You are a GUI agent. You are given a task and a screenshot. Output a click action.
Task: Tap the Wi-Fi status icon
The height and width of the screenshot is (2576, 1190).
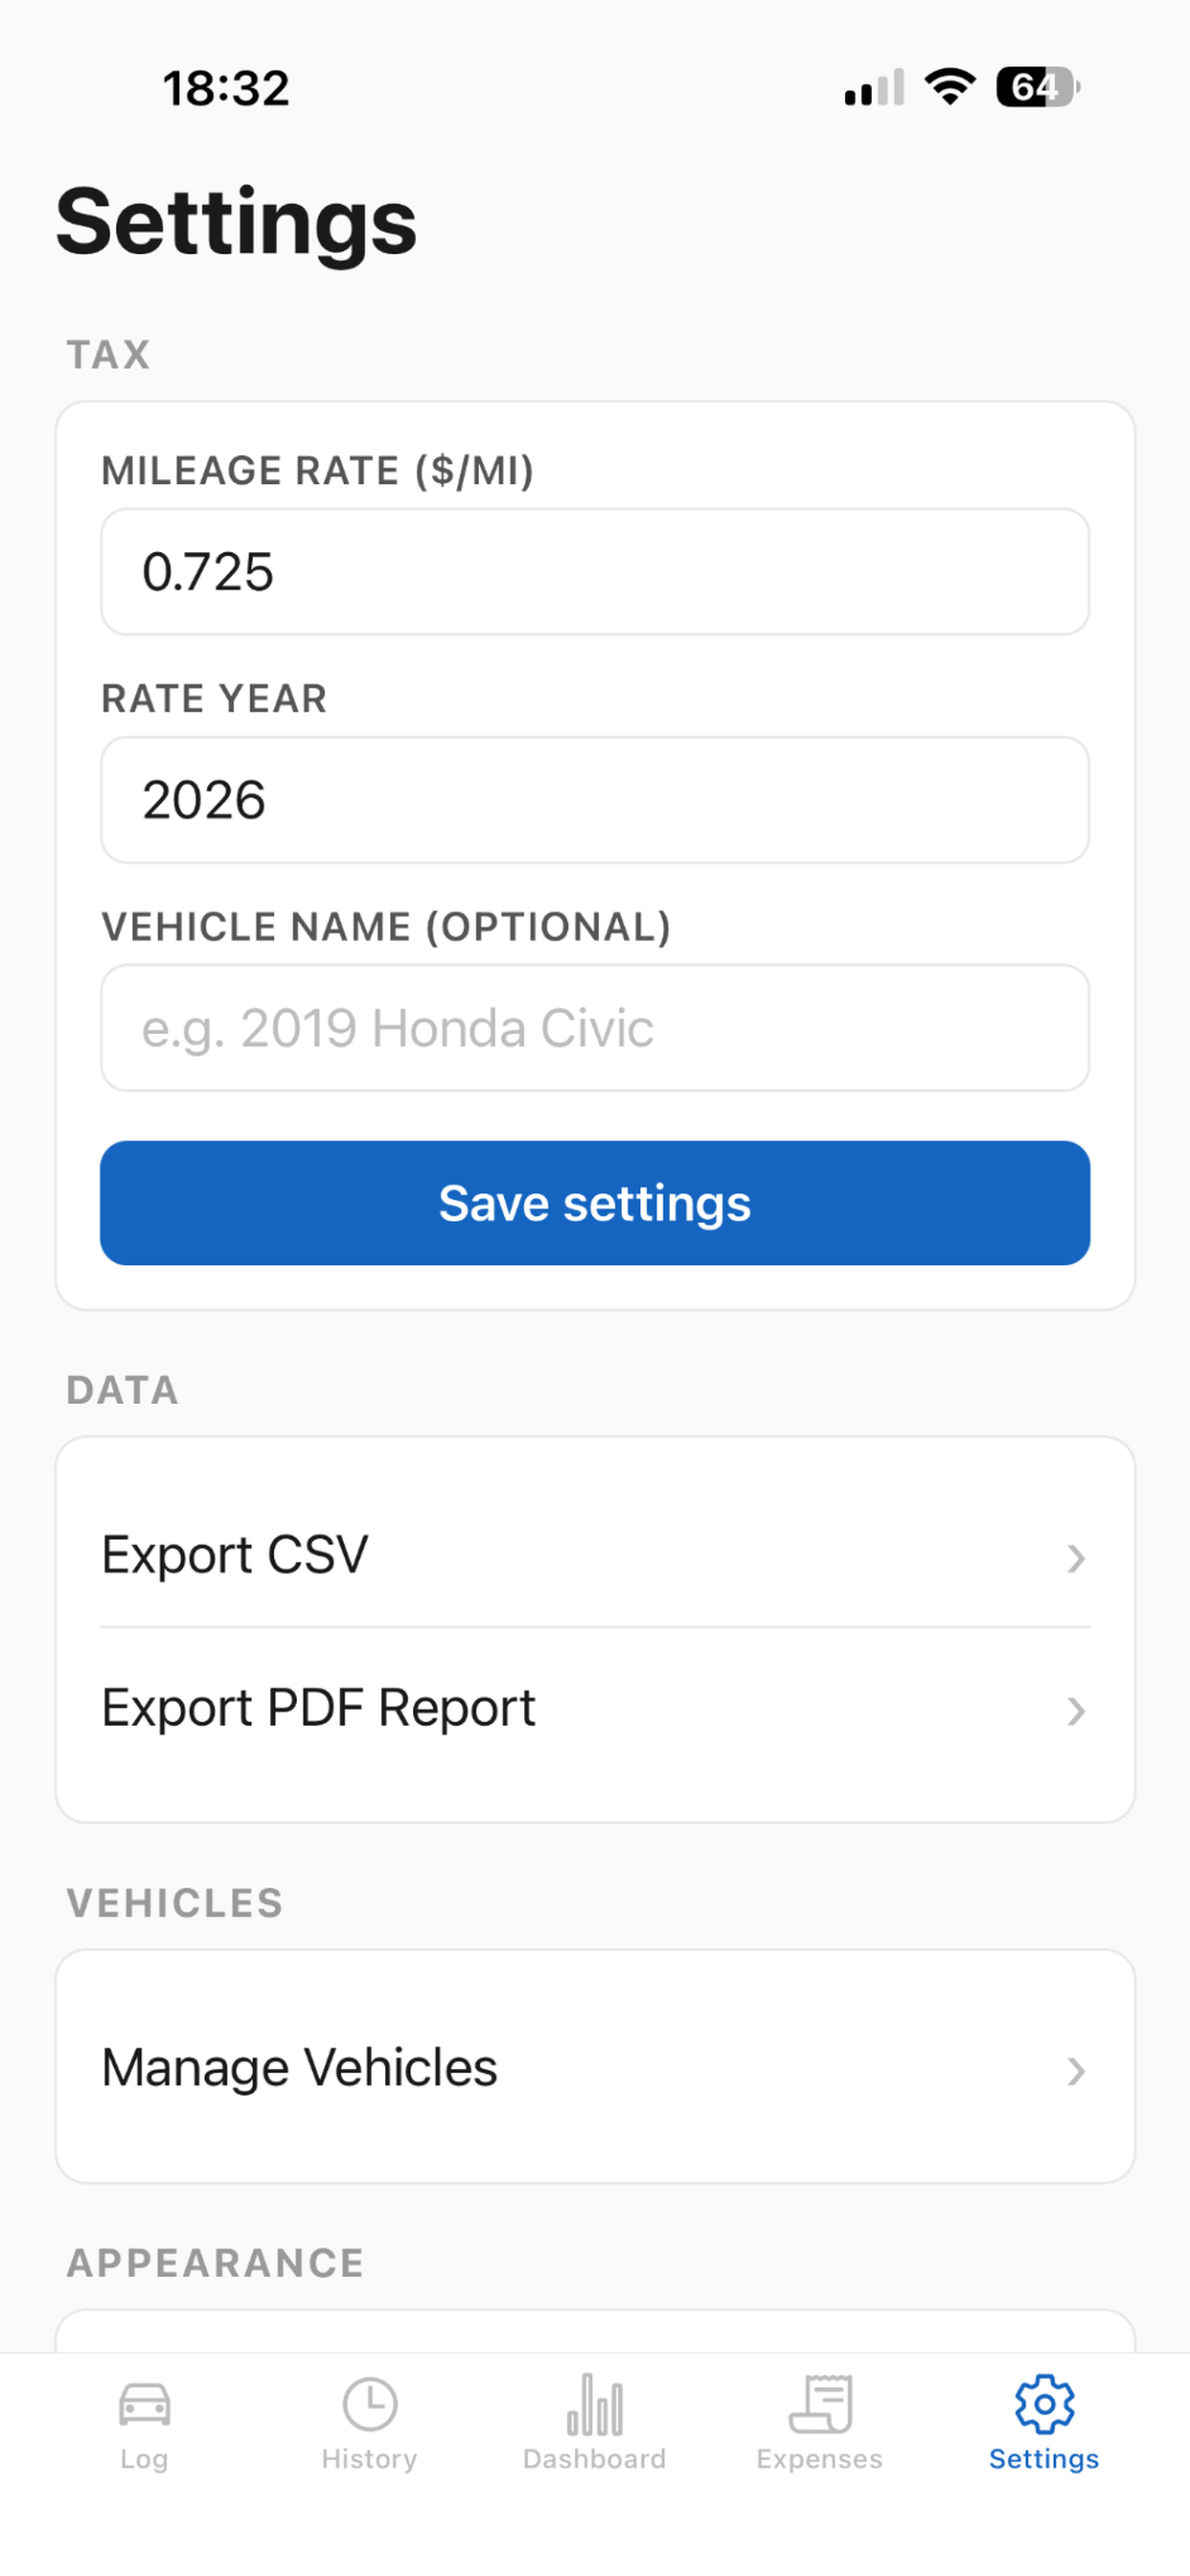(950, 87)
